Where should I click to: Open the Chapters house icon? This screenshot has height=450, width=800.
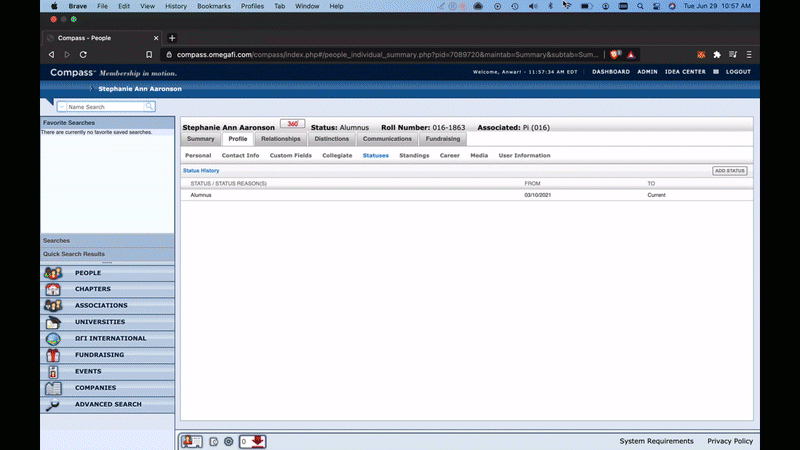53,289
